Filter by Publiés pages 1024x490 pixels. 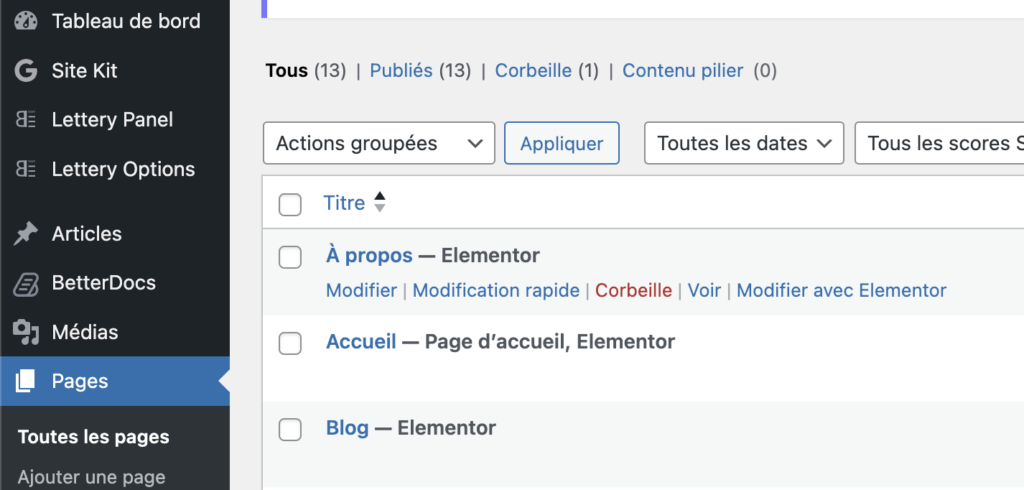point(401,71)
